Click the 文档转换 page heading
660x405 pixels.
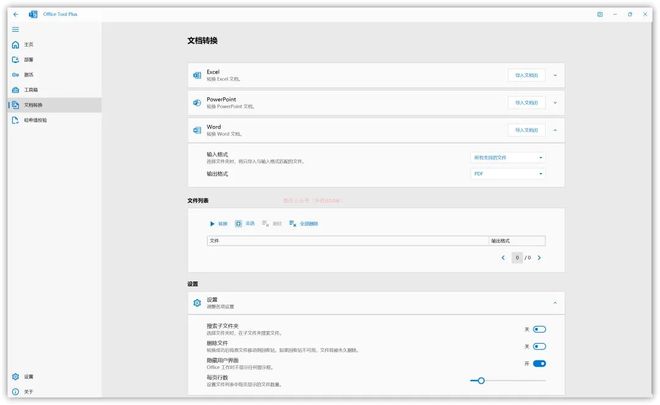[202, 41]
